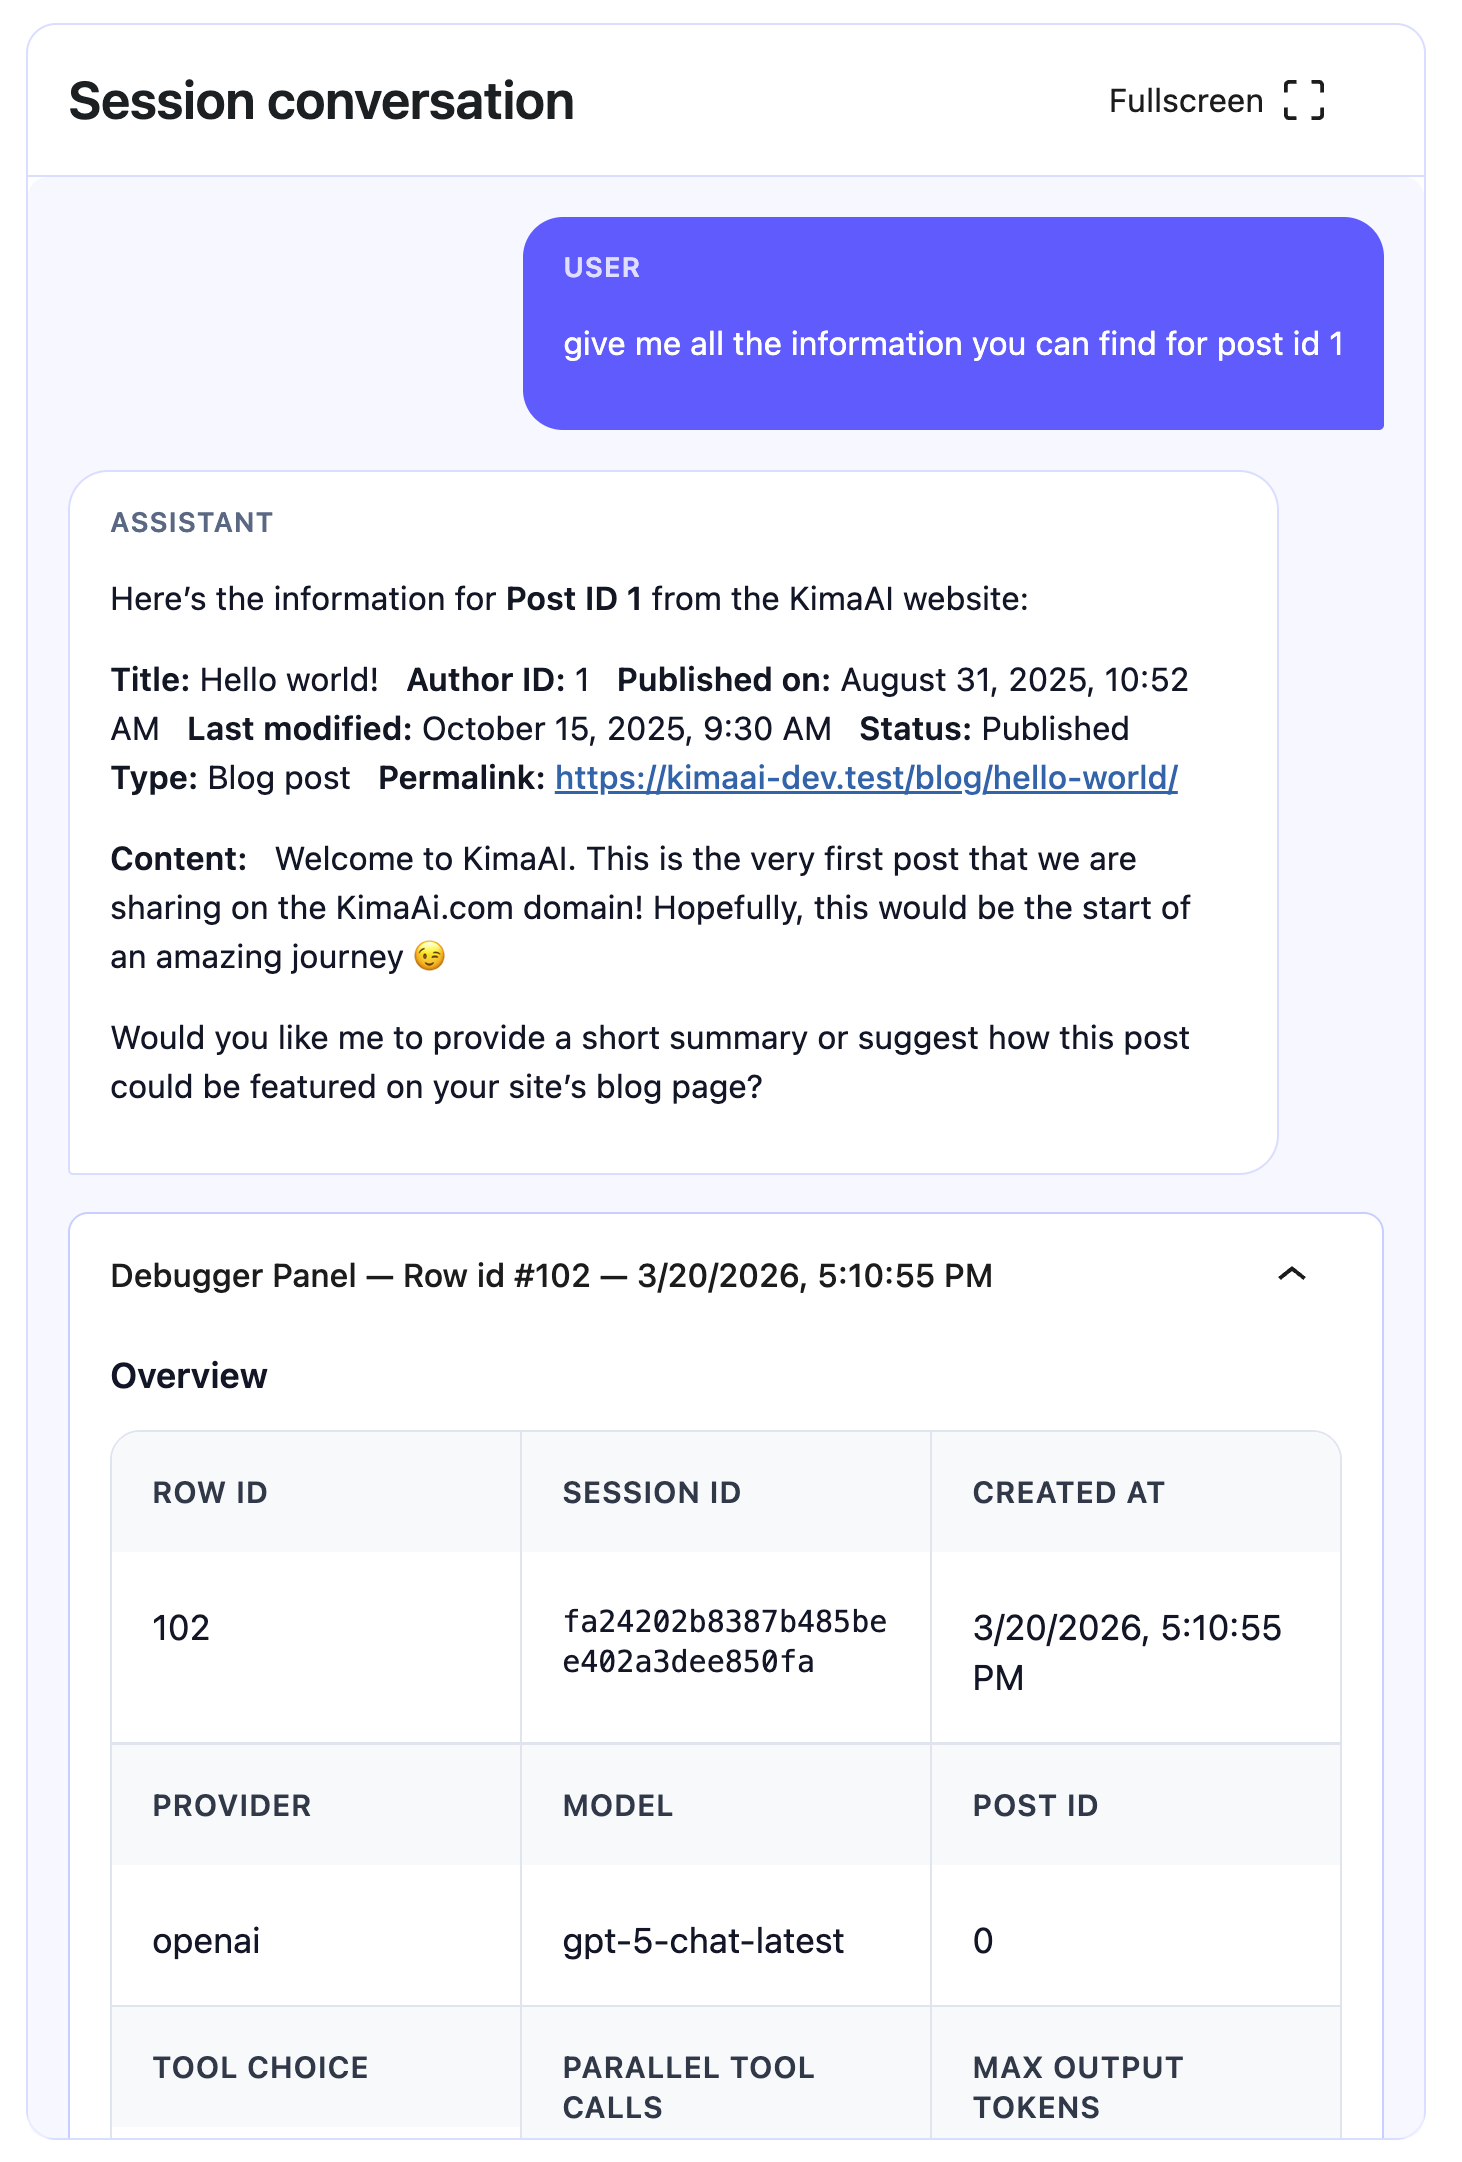Click the winking emoji in content
Image resolution: width=1462 pixels, height=2162 pixels.
pyautogui.click(x=430, y=957)
